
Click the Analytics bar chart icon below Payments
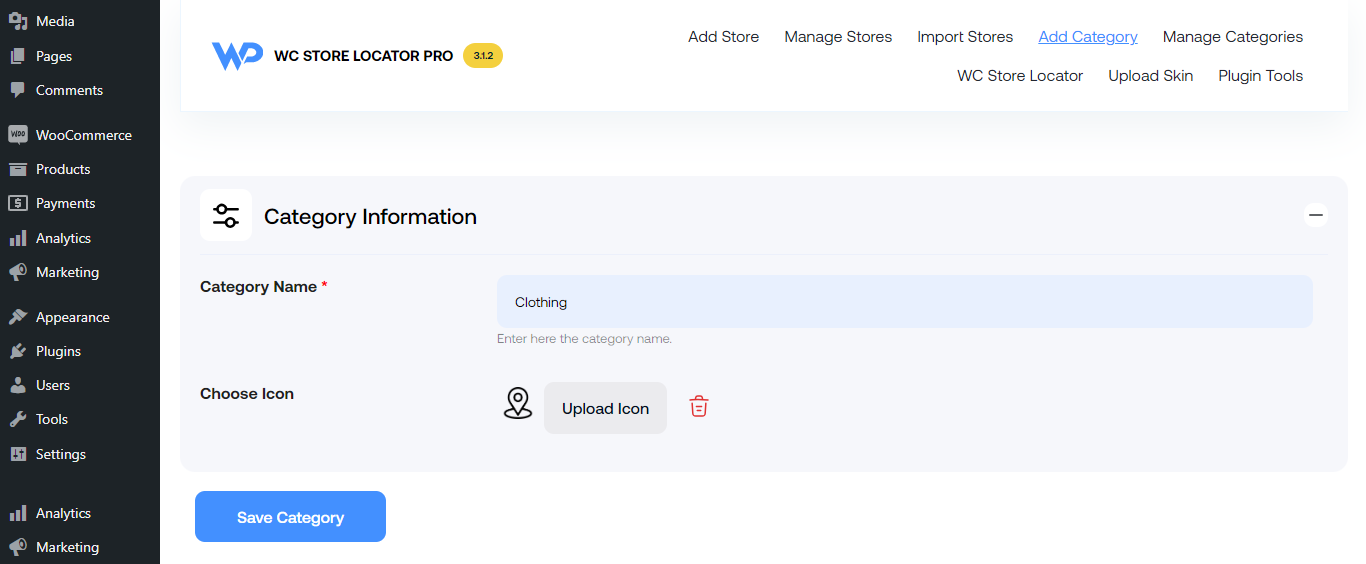coord(18,238)
